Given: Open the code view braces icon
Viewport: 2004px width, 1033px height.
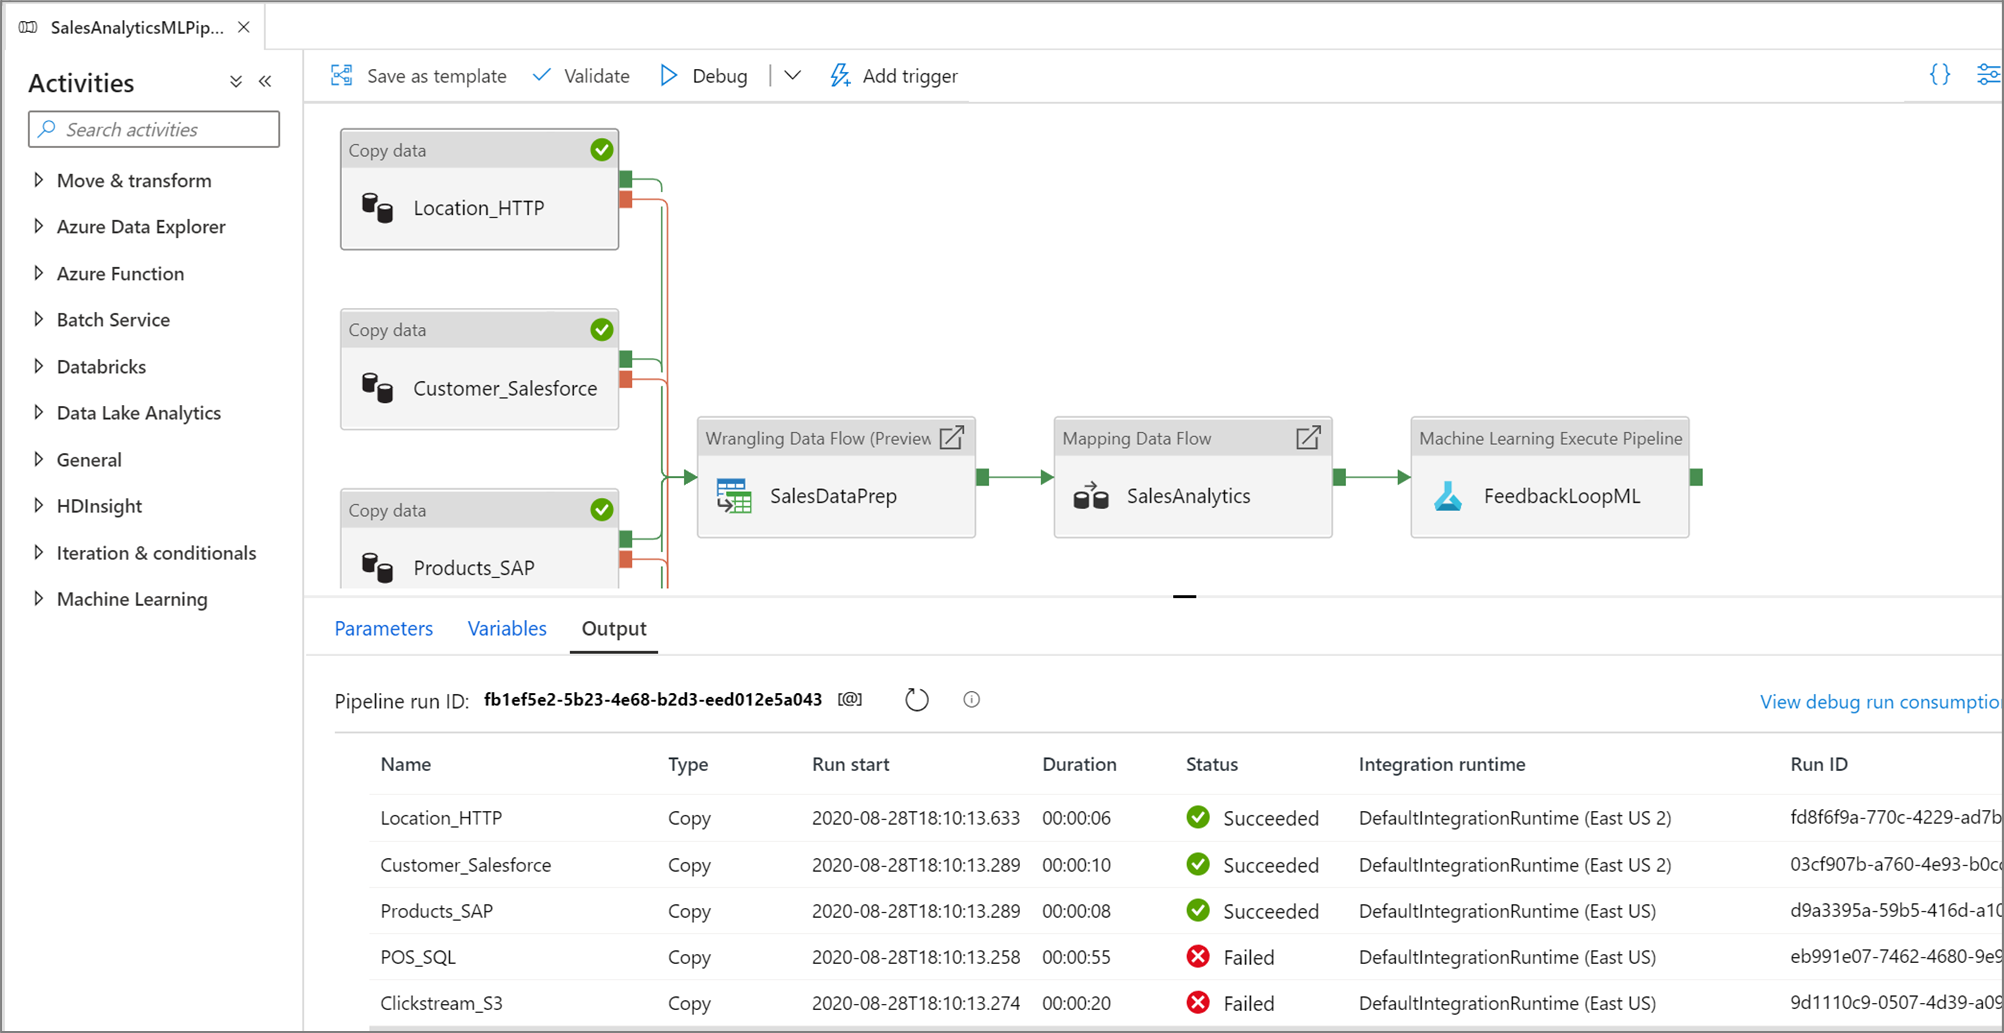Looking at the screenshot, I should click(1939, 75).
